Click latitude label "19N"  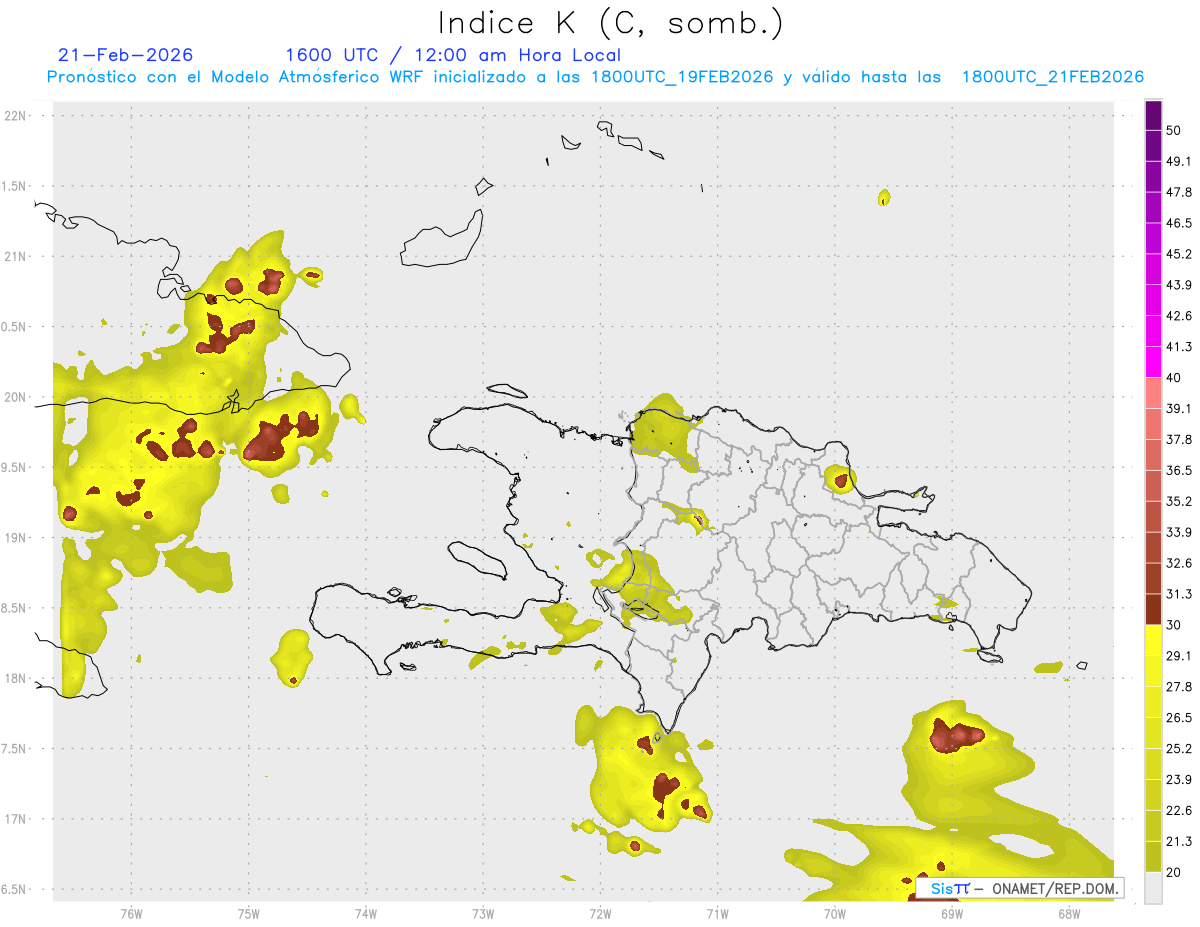(15, 538)
